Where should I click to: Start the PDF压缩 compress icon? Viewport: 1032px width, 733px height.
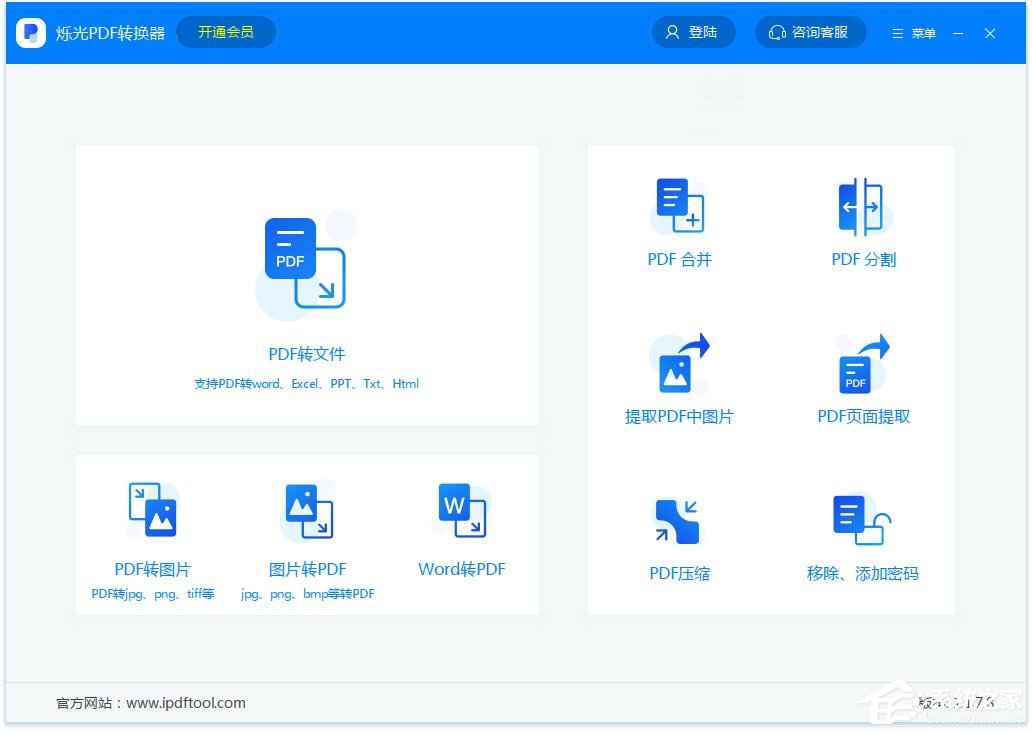coord(679,521)
